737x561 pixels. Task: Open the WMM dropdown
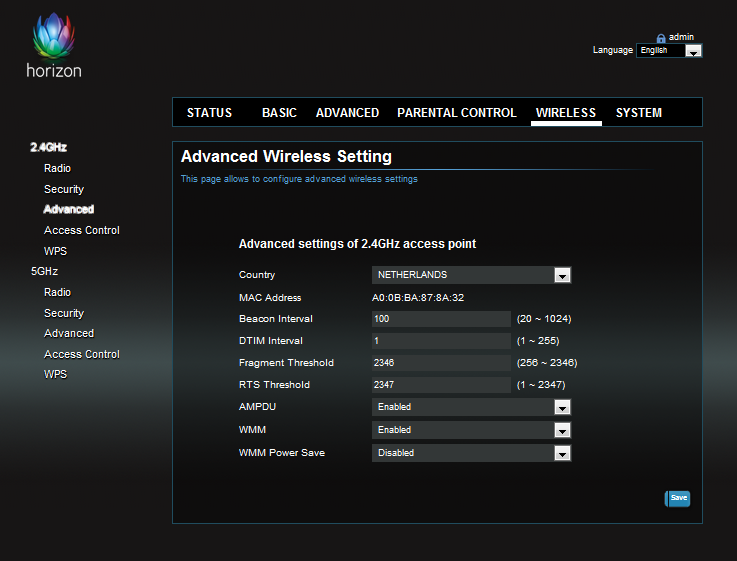pos(471,430)
